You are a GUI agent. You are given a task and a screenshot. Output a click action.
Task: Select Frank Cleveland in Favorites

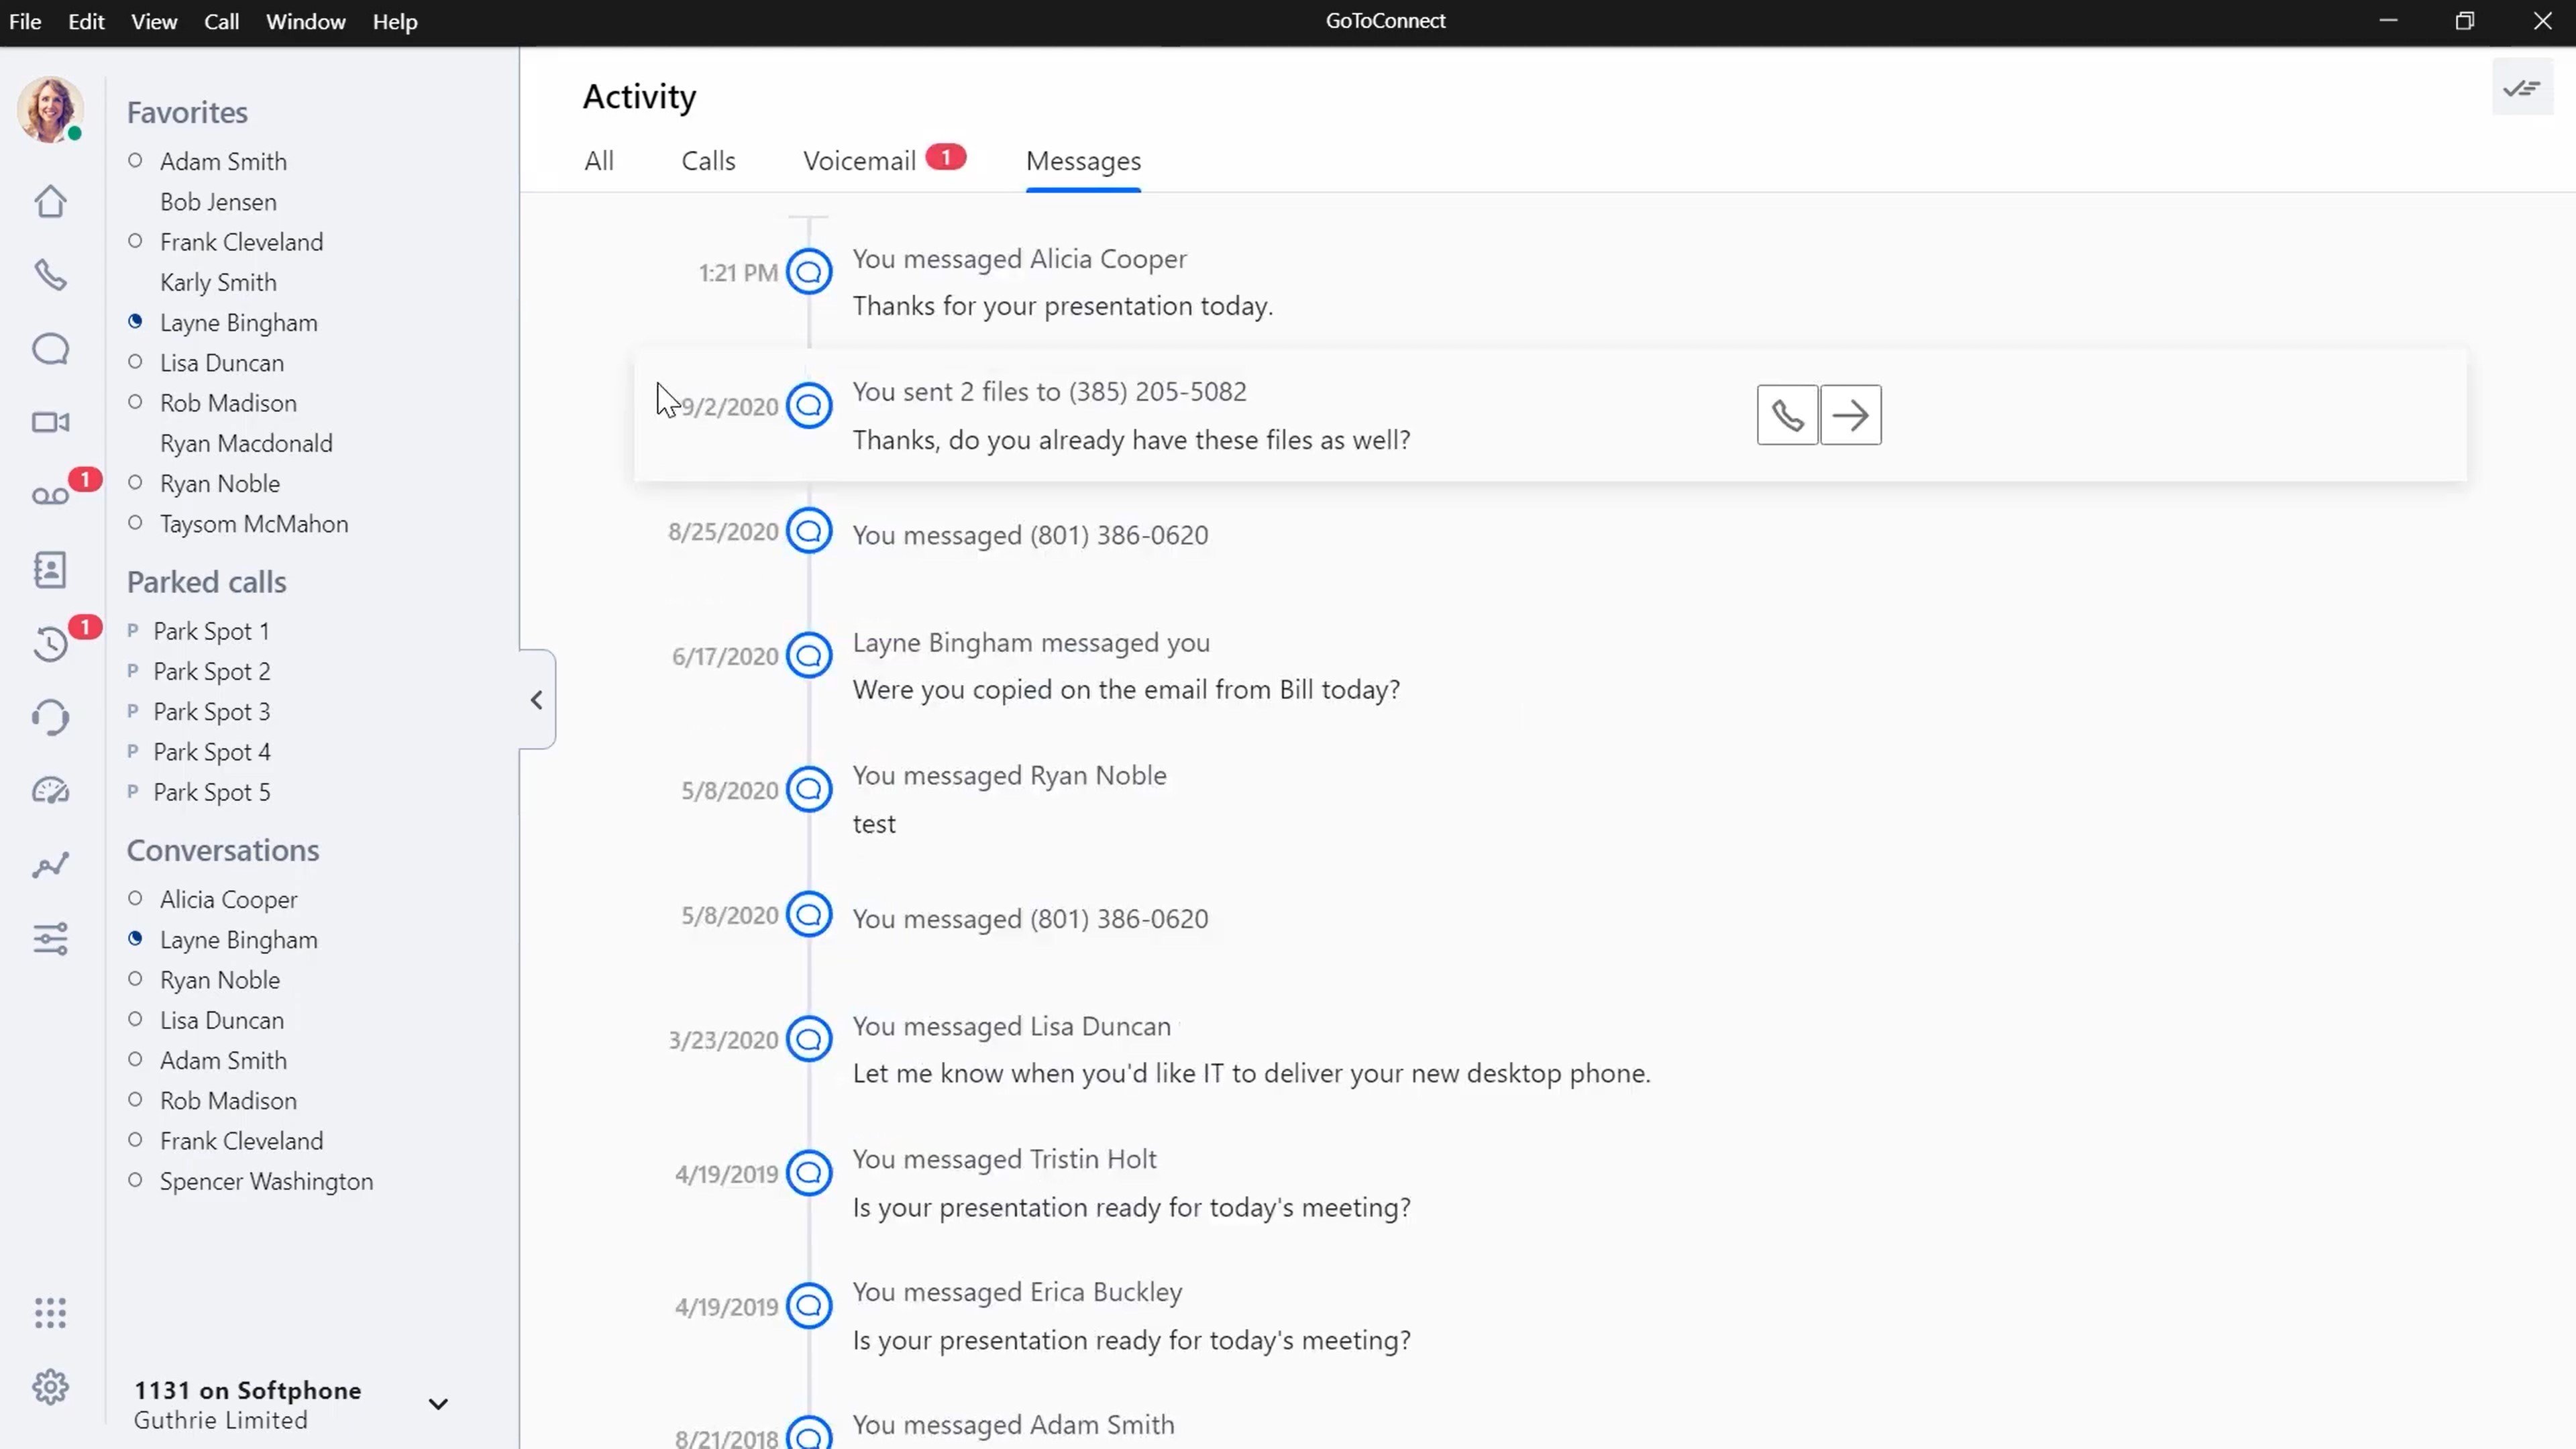click(x=241, y=242)
